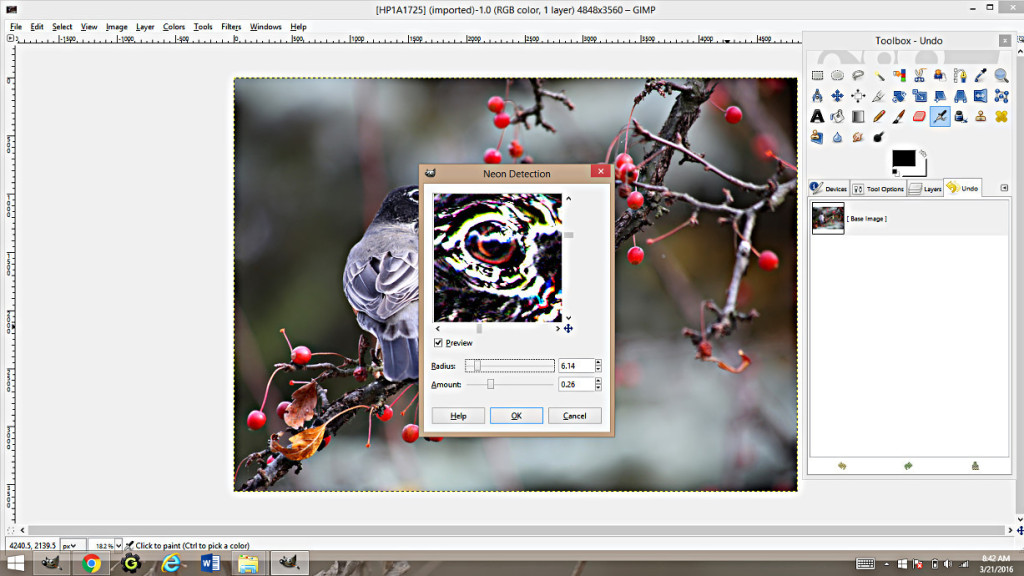The height and width of the screenshot is (576, 1024).
Task: Select the Zoom magnifier tool
Action: click(x=998, y=75)
